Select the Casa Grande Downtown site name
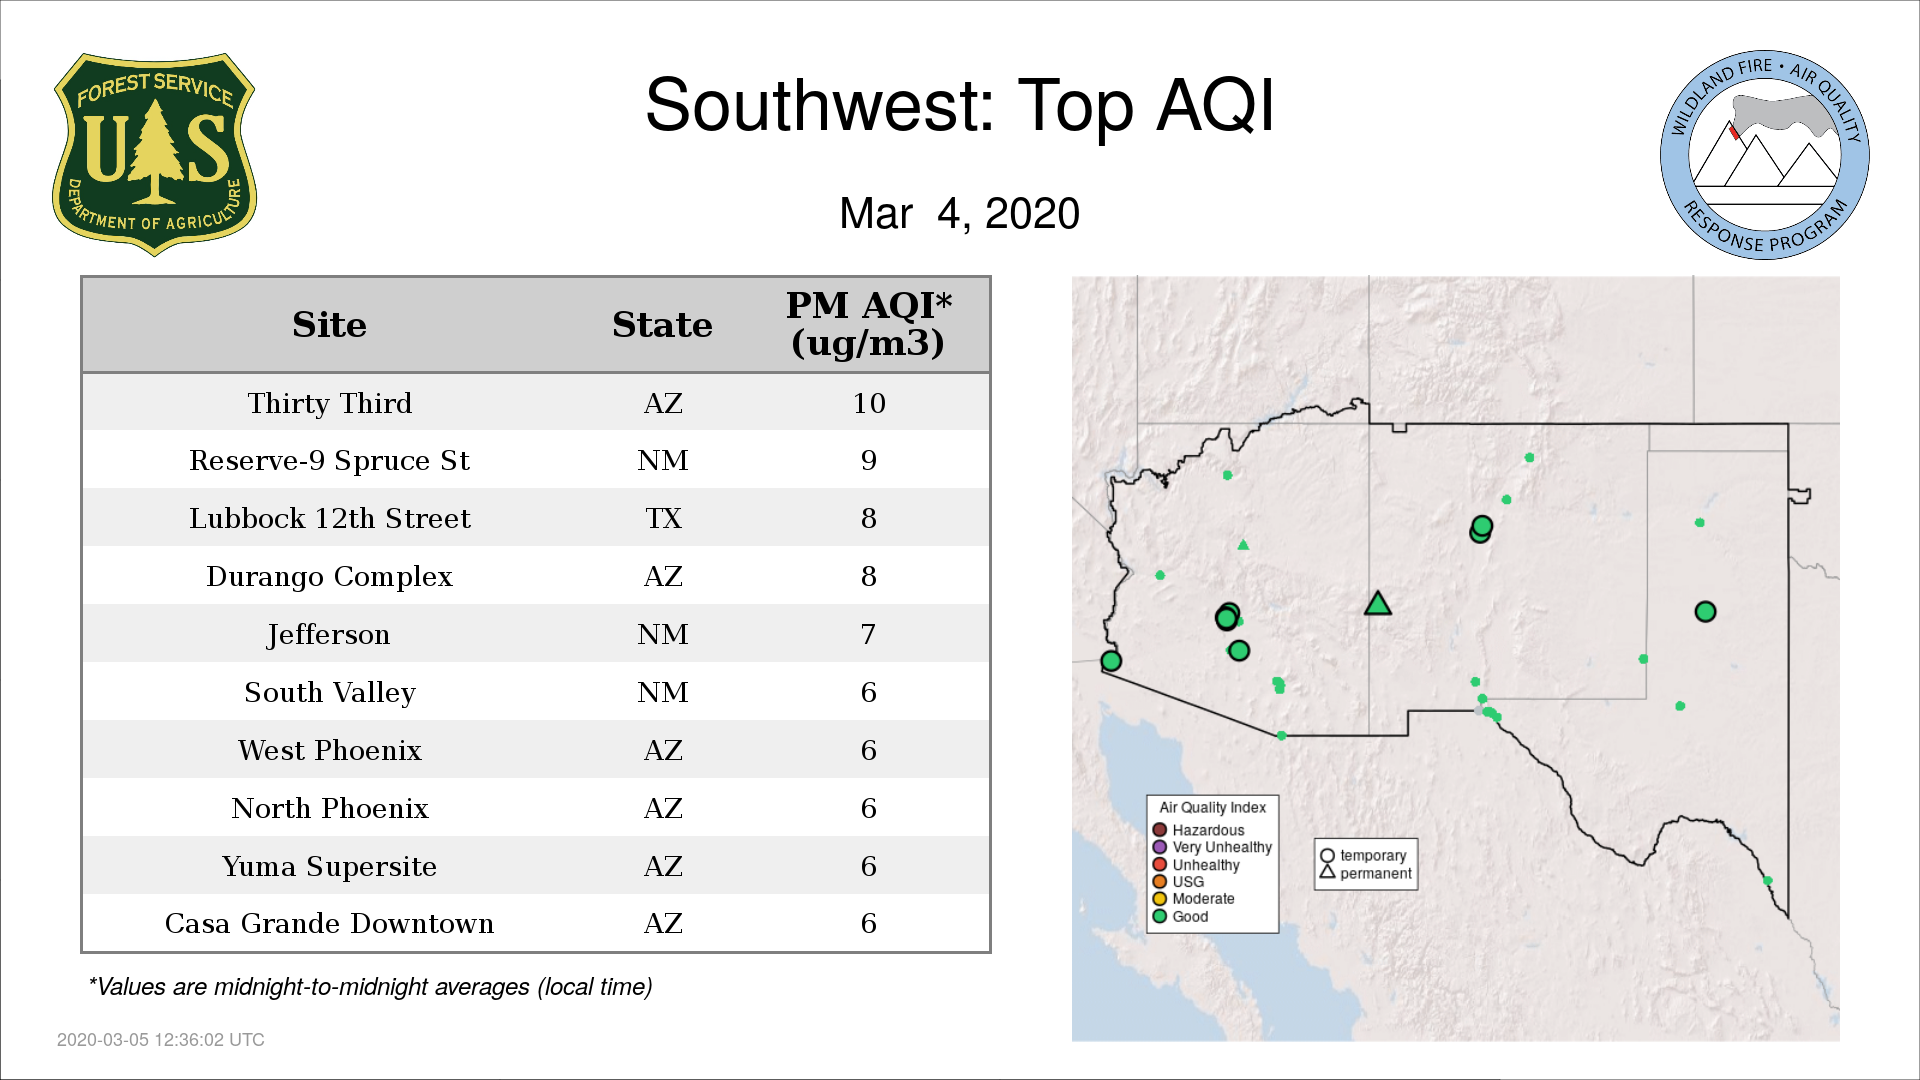This screenshot has width=1920, height=1080. point(329,924)
